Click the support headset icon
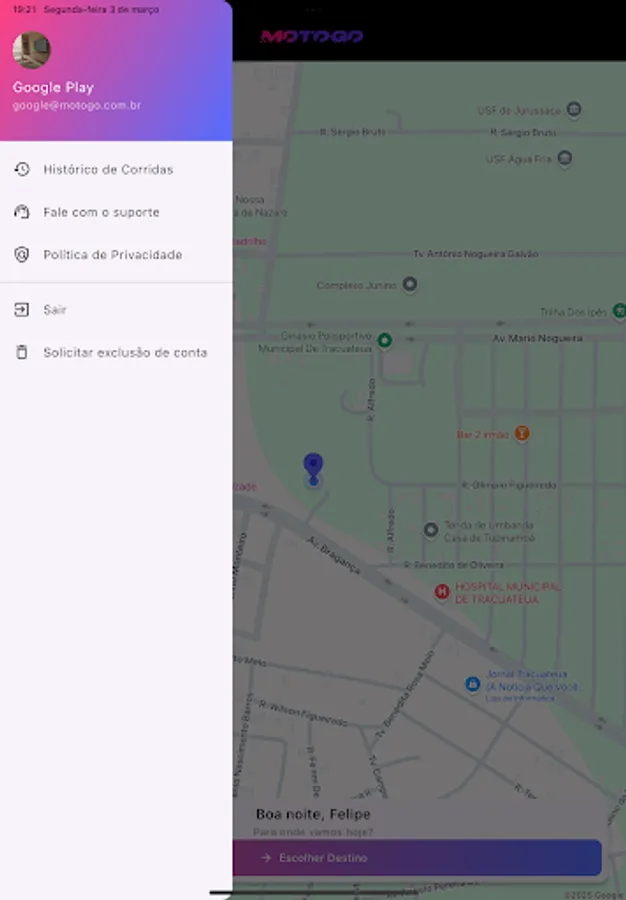Viewport: 626px width, 900px height. coord(22,212)
